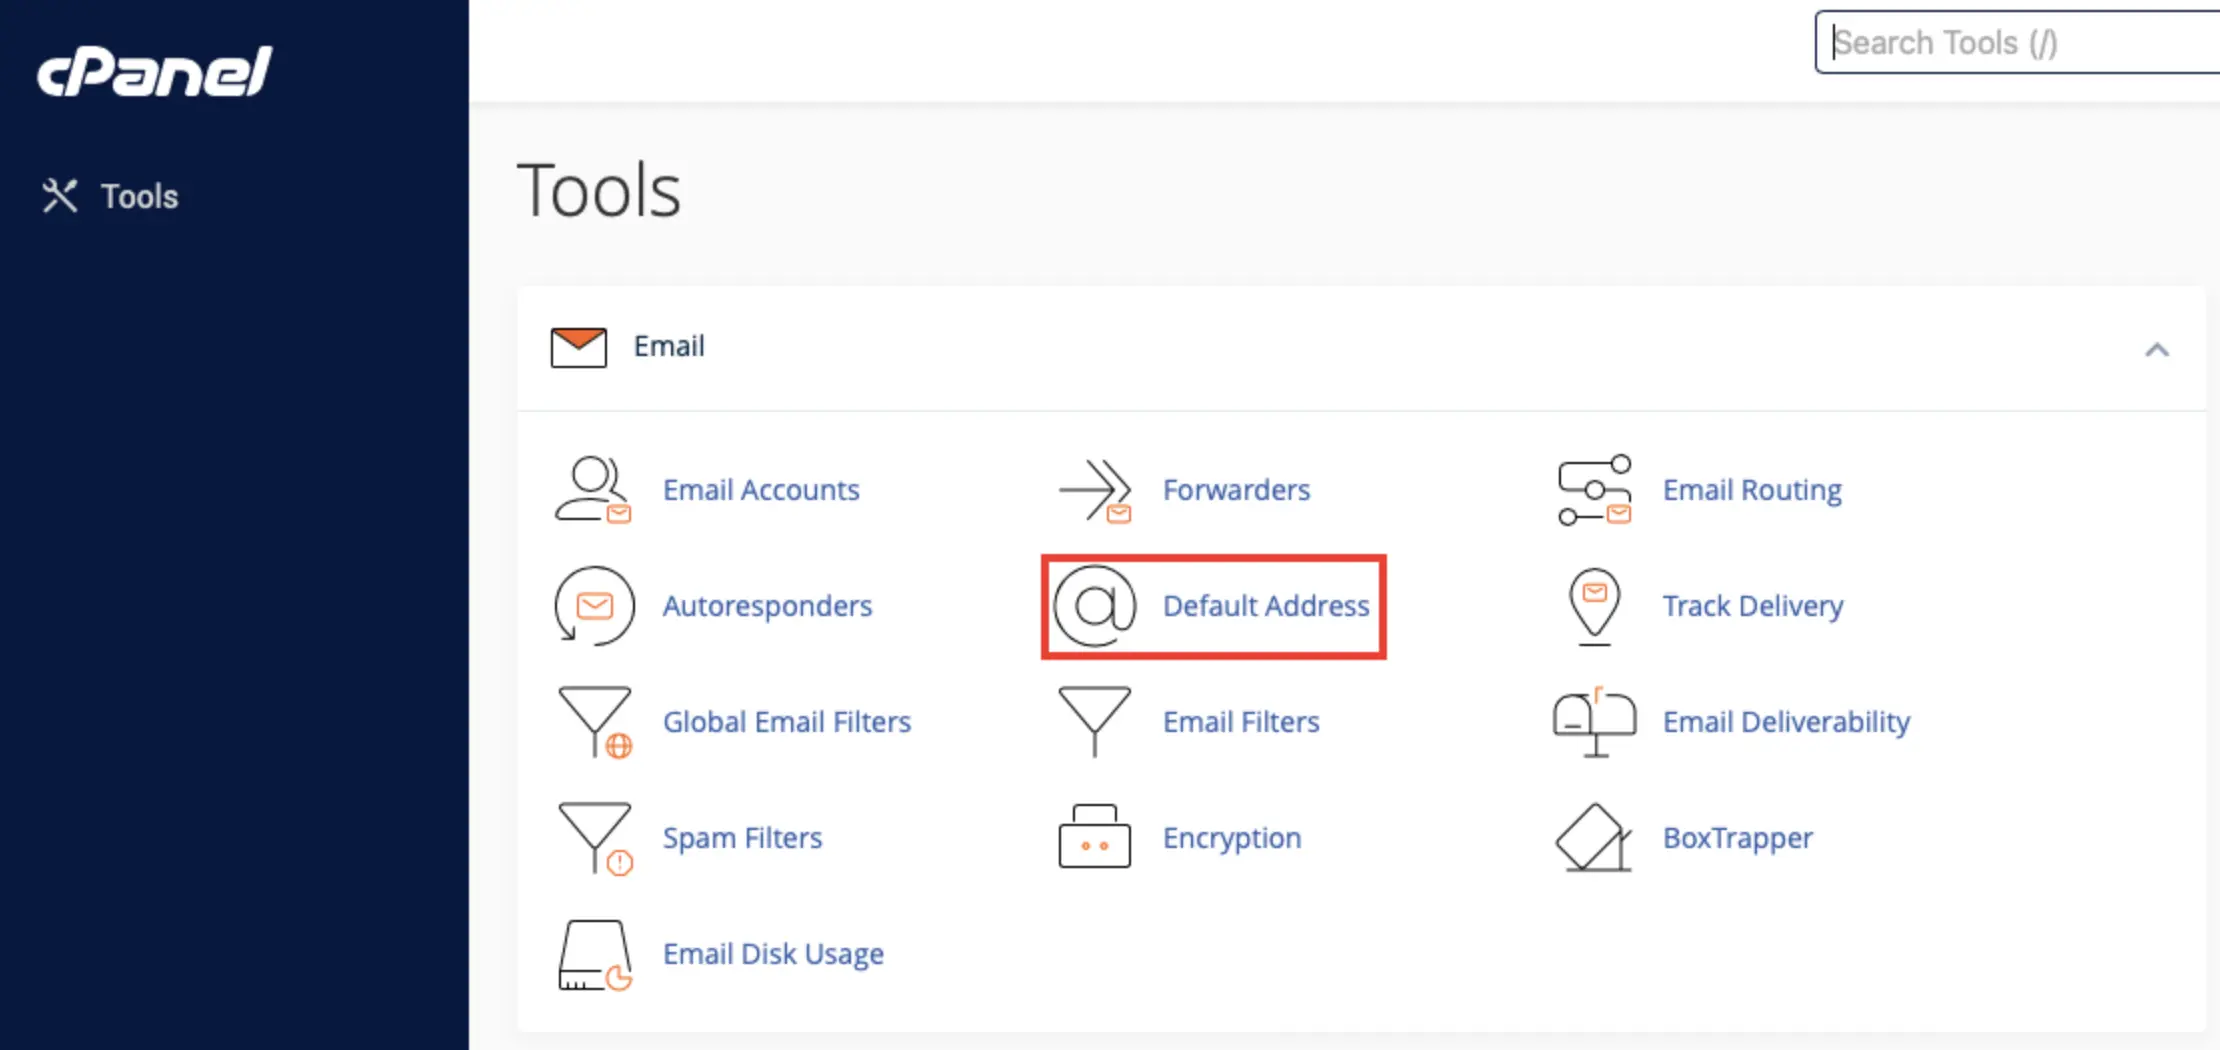Click the Autoresponders envelope icon
The height and width of the screenshot is (1050, 2220).
pyautogui.click(x=594, y=606)
